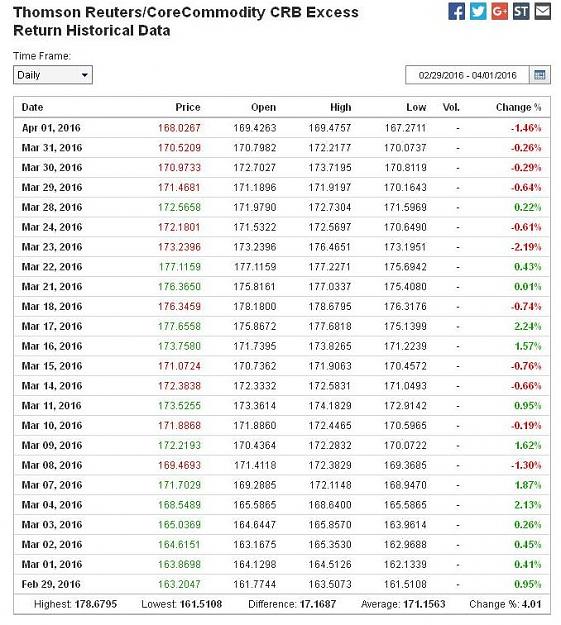Sort by the Change % column header

tap(518, 107)
